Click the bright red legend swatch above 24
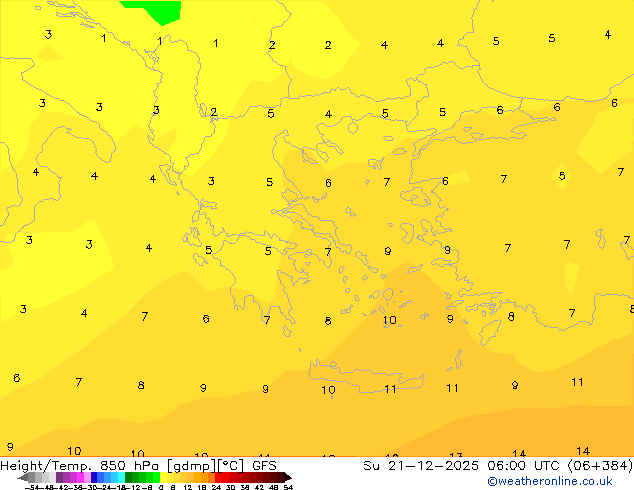Image resolution: width=634 pixels, height=490 pixels. click(x=218, y=477)
